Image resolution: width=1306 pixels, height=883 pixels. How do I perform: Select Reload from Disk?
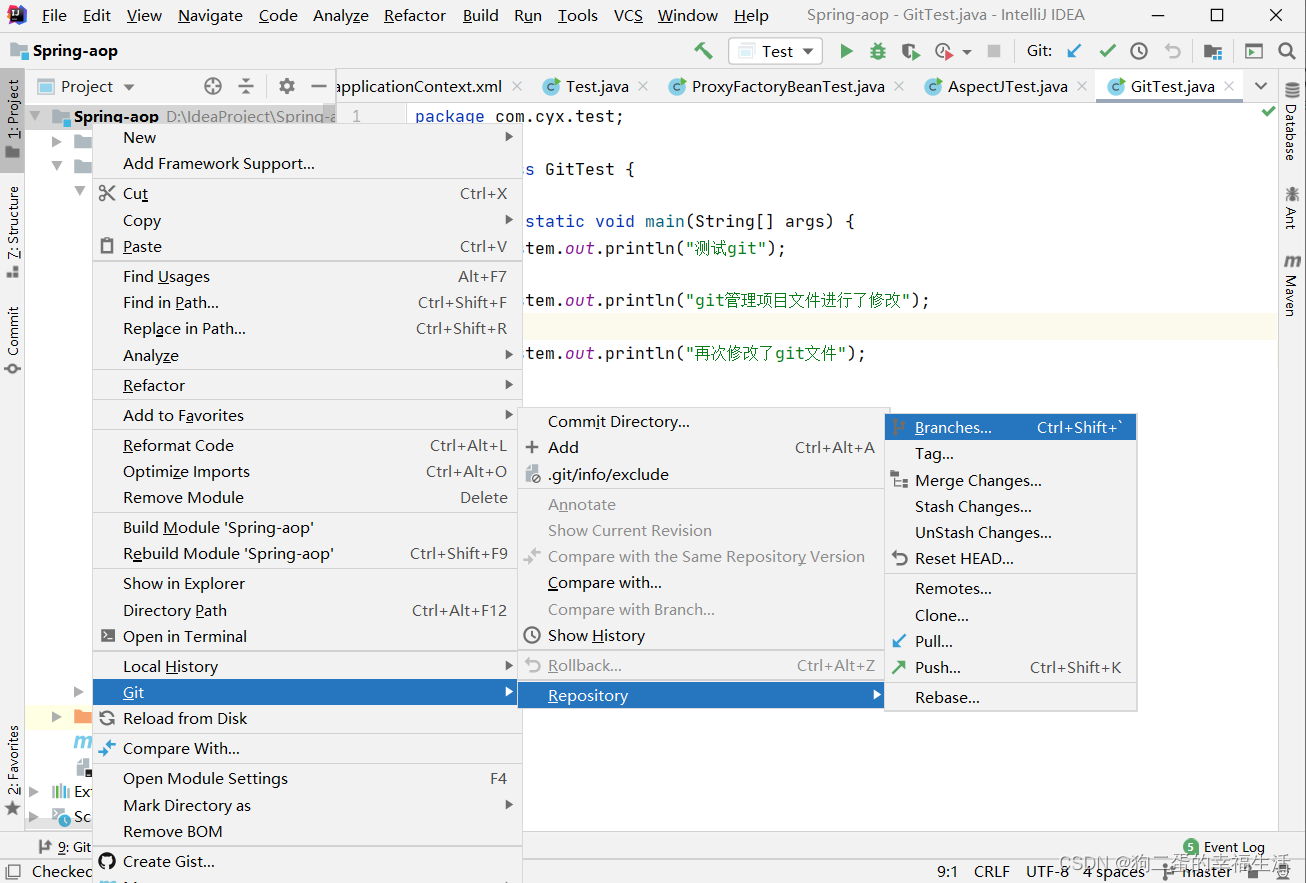coord(306,718)
